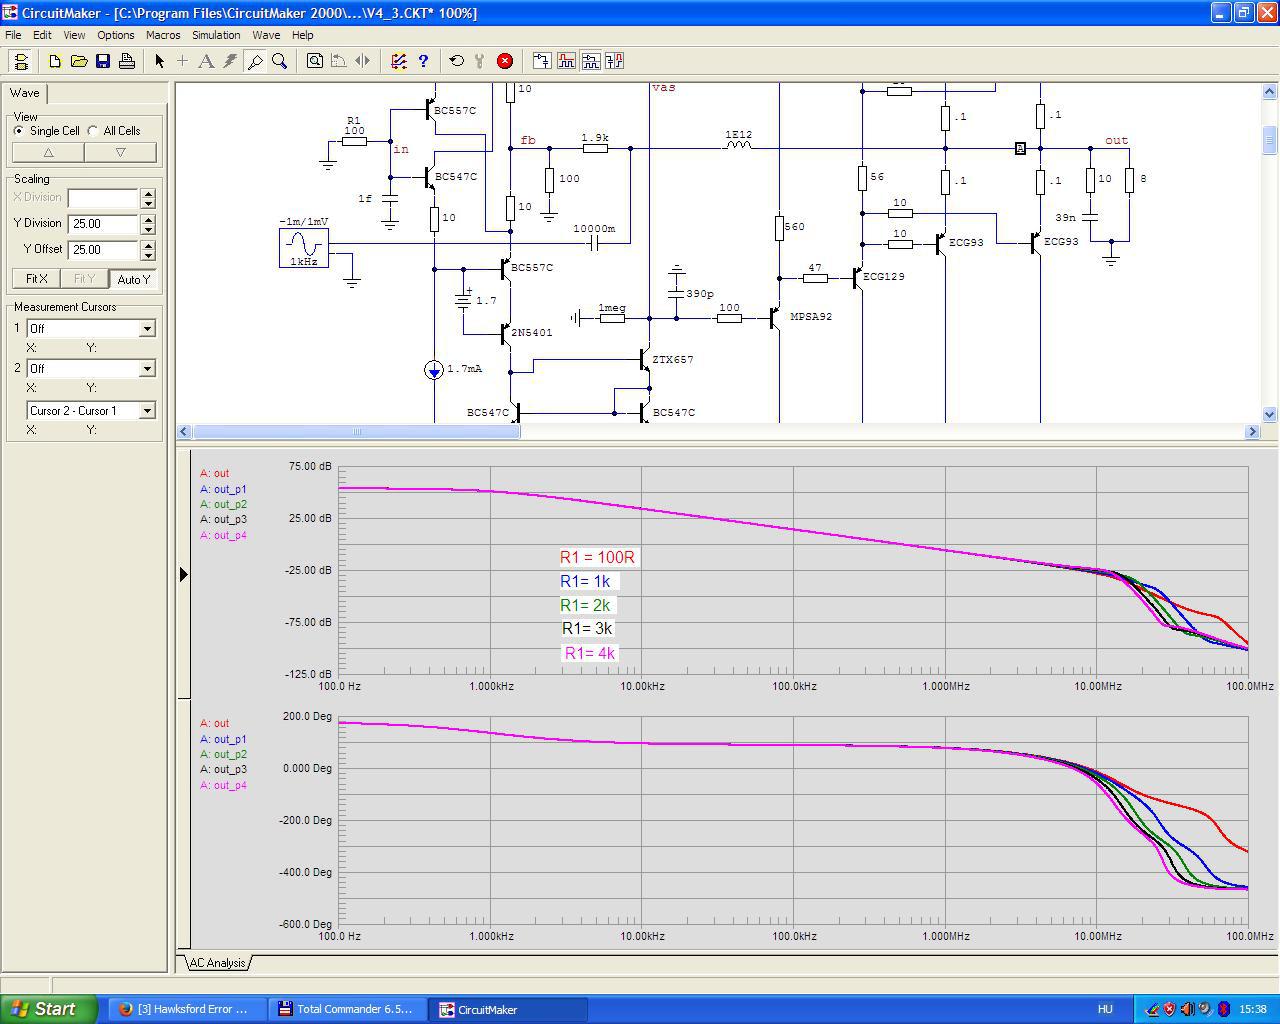Select the Single Cell radio button
The image size is (1280, 1024).
click(19, 131)
